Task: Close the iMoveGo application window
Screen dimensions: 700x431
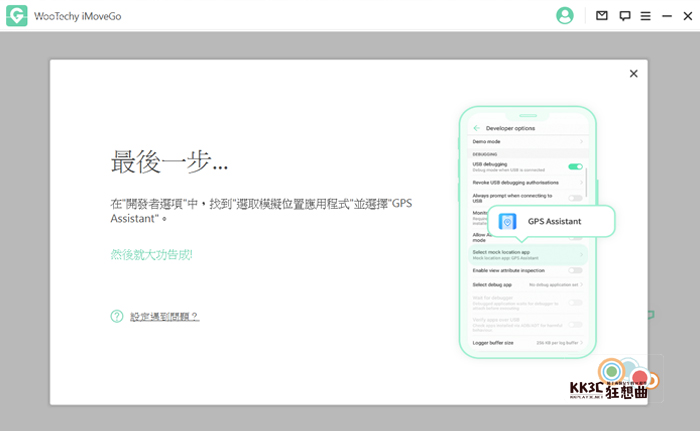Action: 688,16
